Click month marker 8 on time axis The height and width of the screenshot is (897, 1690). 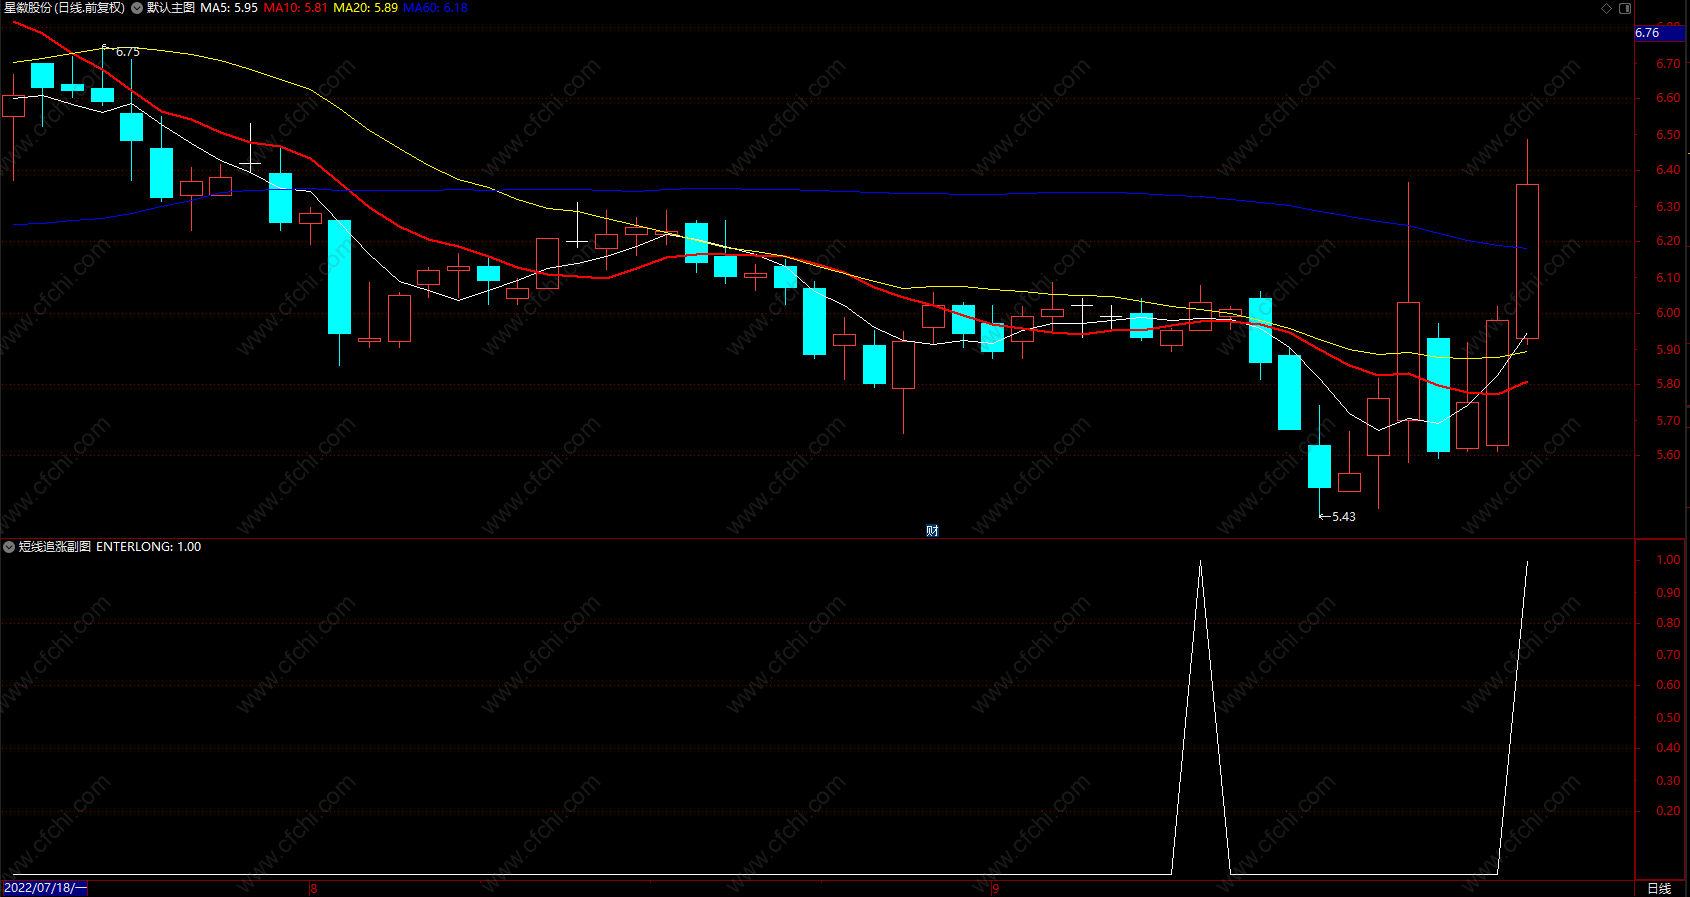click(x=313, y=888)
